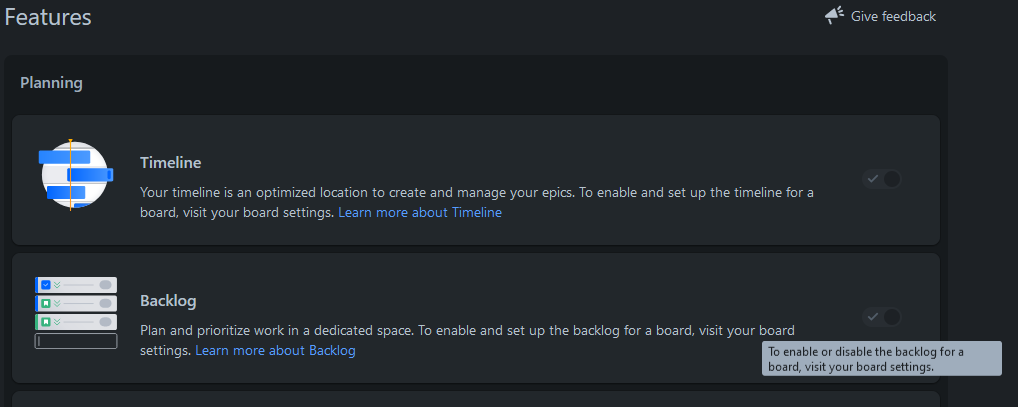Click the Backlog feature illustration icon
1018x407 pixels.
(x=76, y=313)
